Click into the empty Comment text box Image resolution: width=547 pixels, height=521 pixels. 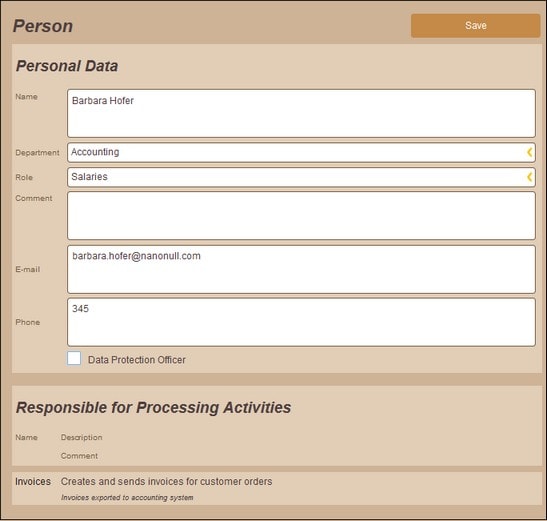[x=301, y=215]
